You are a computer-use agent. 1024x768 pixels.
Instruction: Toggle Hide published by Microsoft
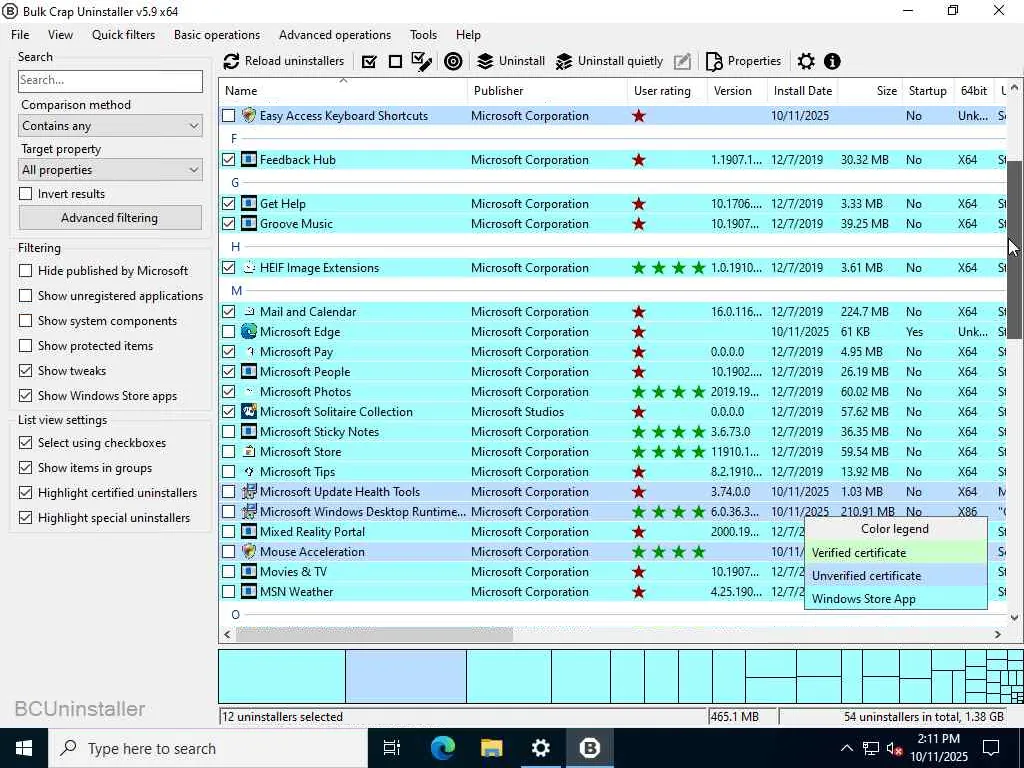tap(25, 270)
